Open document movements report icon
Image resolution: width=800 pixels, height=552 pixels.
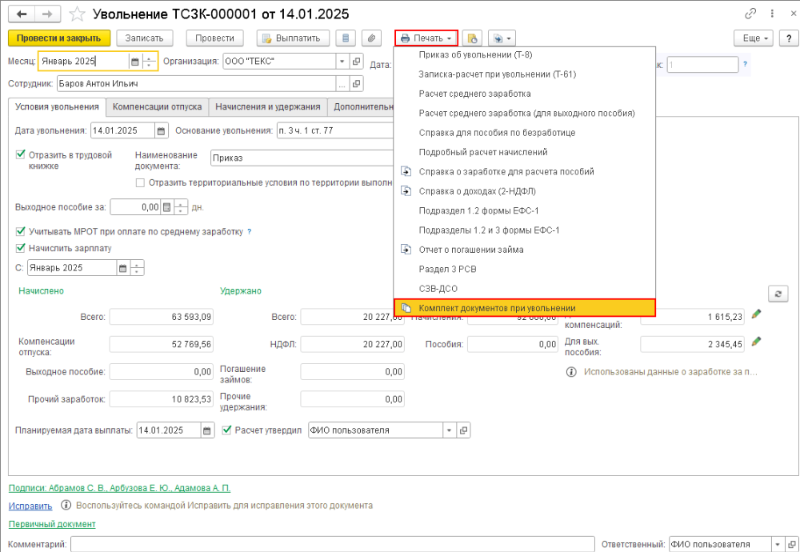click(x=472, y=38)
